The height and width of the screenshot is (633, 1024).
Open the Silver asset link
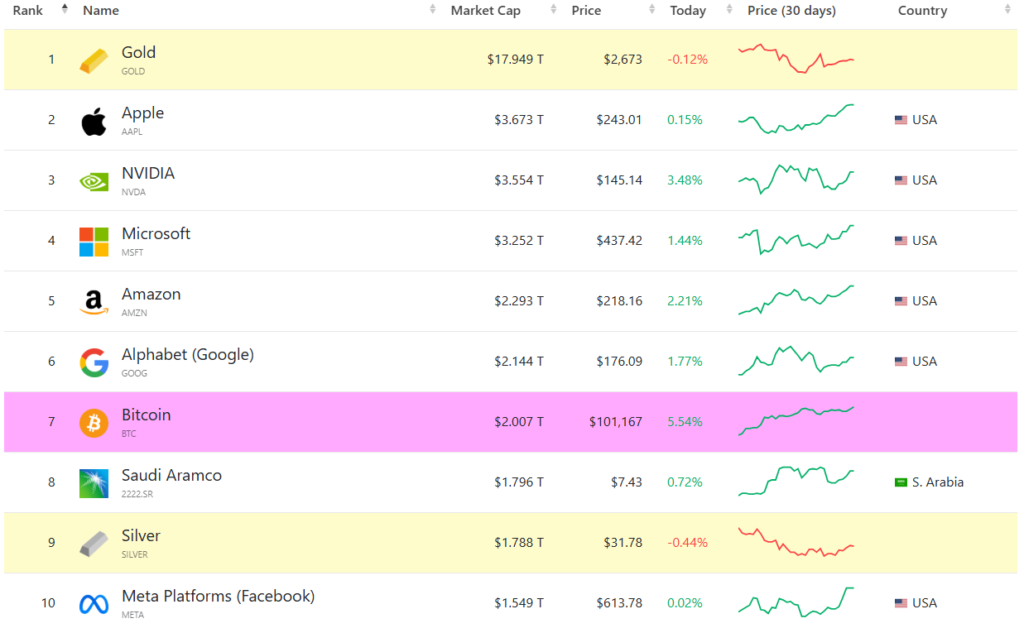pos(140,536)
